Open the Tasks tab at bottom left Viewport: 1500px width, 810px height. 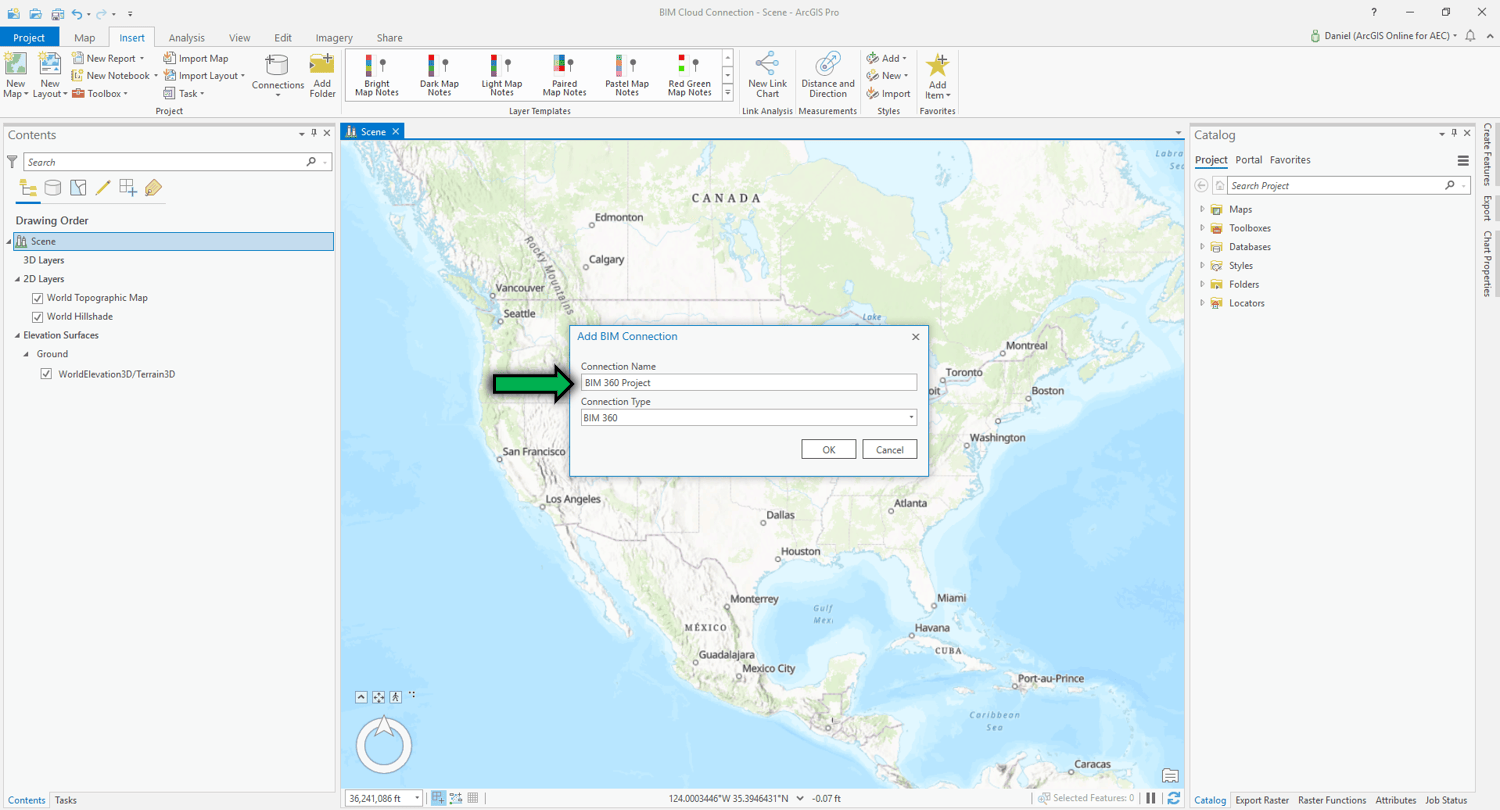click(65, 800)
